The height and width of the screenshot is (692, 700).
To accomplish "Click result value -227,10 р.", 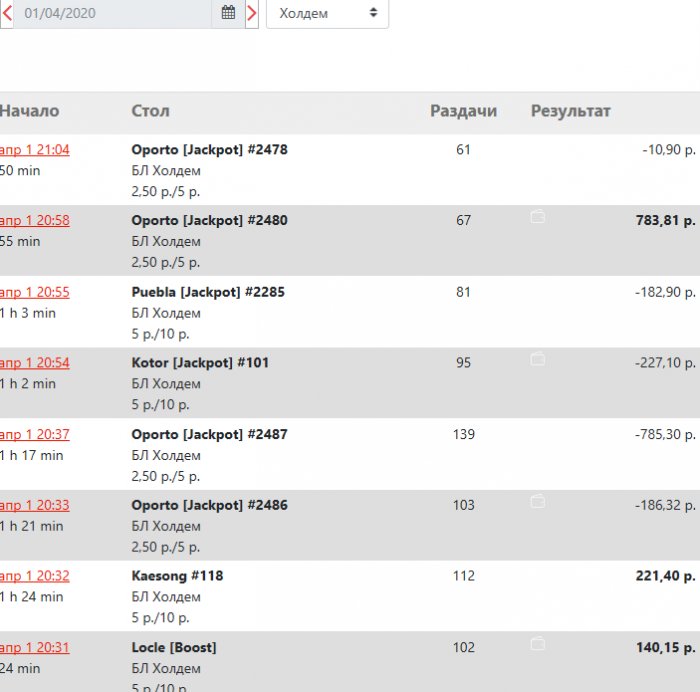I will (x=665, y=363).
